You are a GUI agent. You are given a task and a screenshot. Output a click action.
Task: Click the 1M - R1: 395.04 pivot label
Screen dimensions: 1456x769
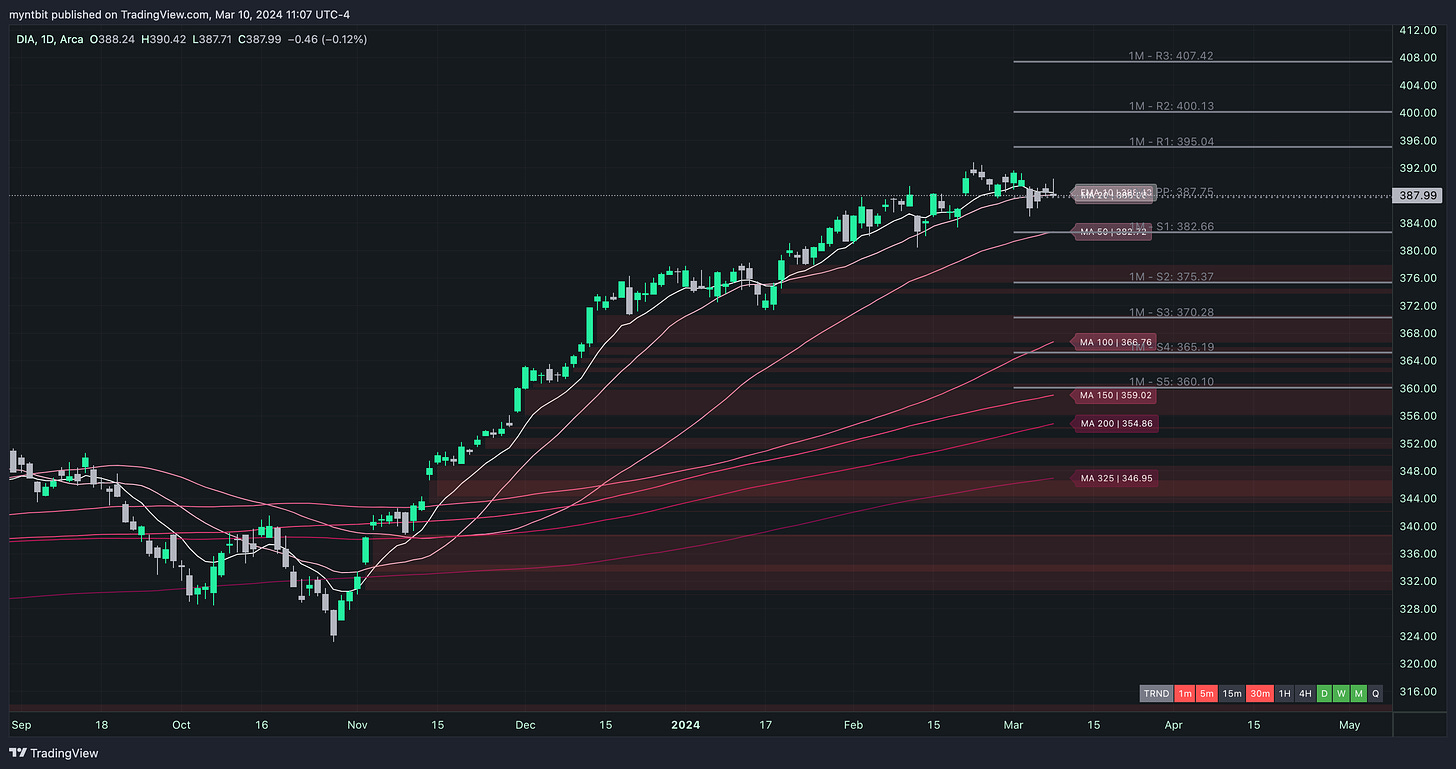point(1171,142)
